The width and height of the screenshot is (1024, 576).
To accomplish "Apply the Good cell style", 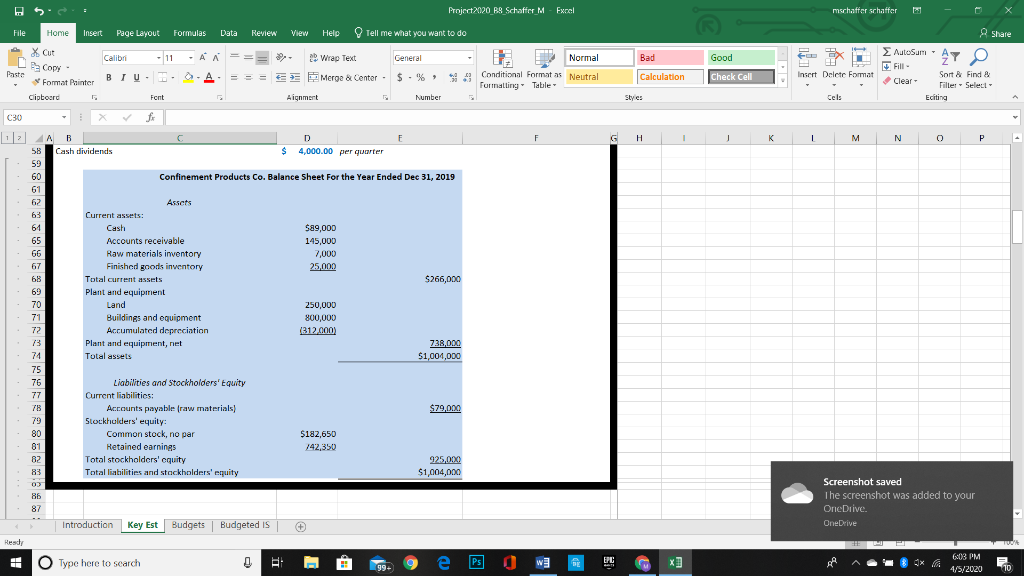I will tap(741, 58).
